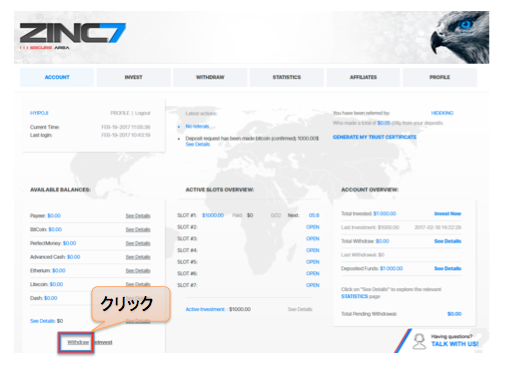This screenshot has width=509, height=370.
Task: Click OPEN for SLOT #3
Action: coord(313,239)
